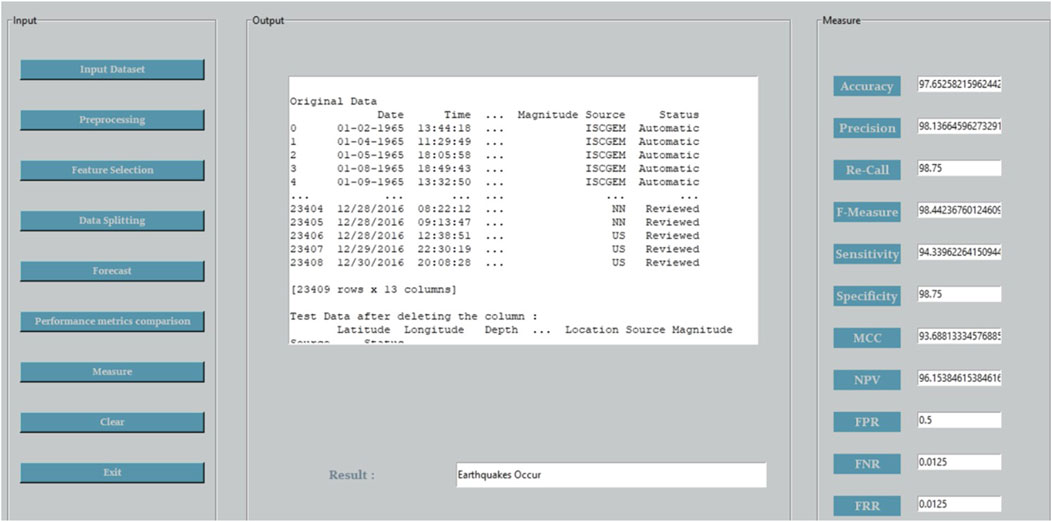Image resolution: width=1052 pixels, height=522 pixels.
Task: Click the Re-Call measure label
Action: [867, 170]
